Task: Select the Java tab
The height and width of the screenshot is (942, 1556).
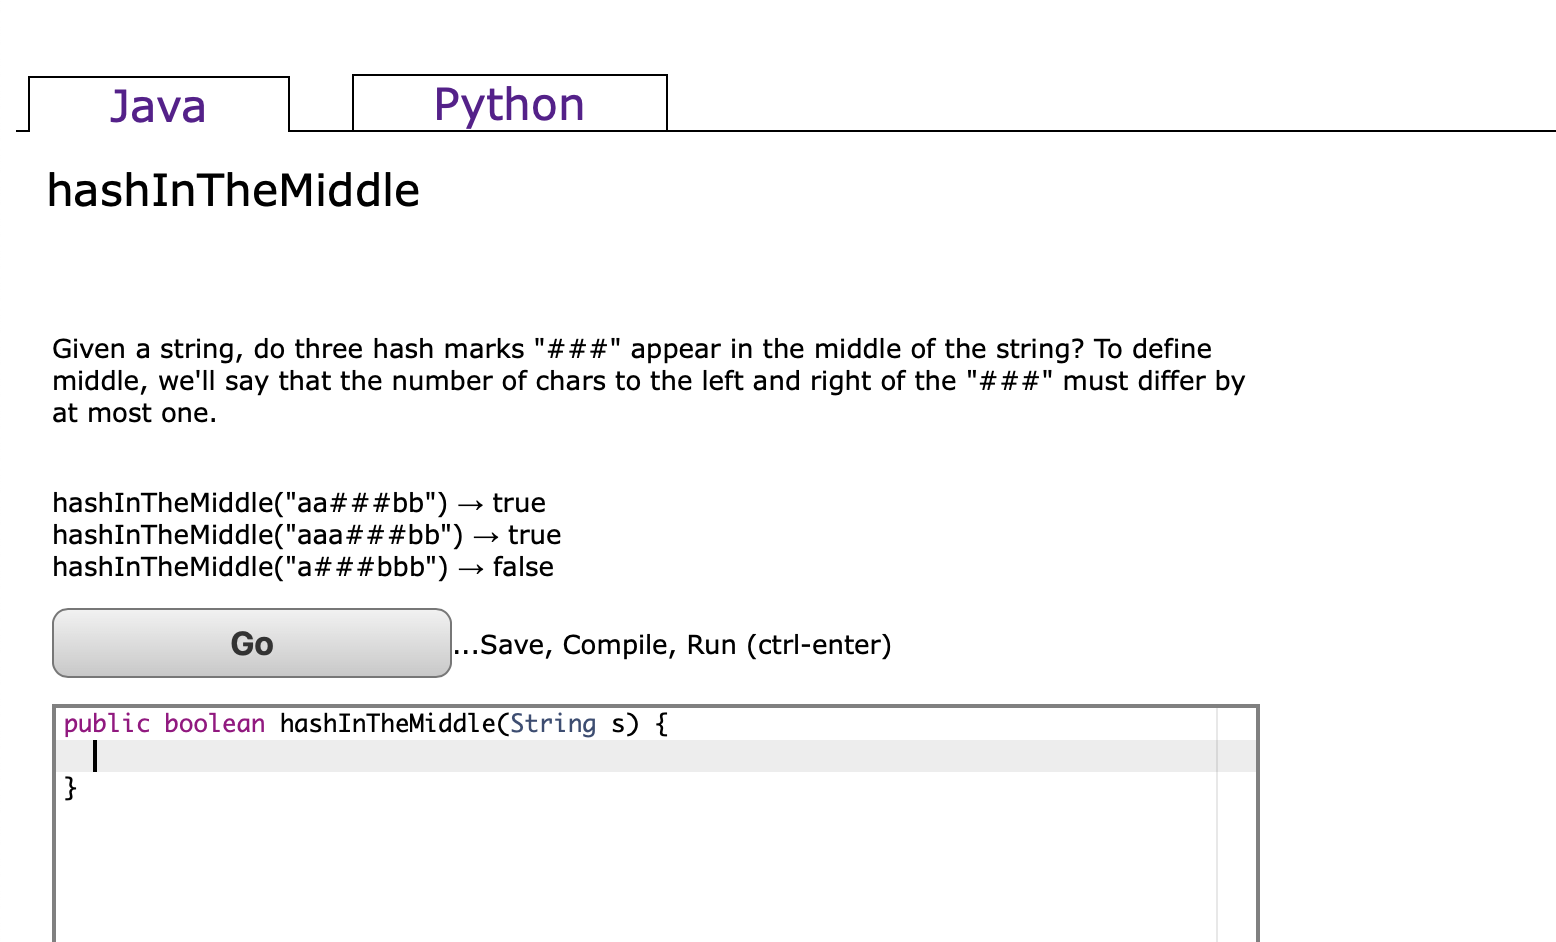Action: 157,105
